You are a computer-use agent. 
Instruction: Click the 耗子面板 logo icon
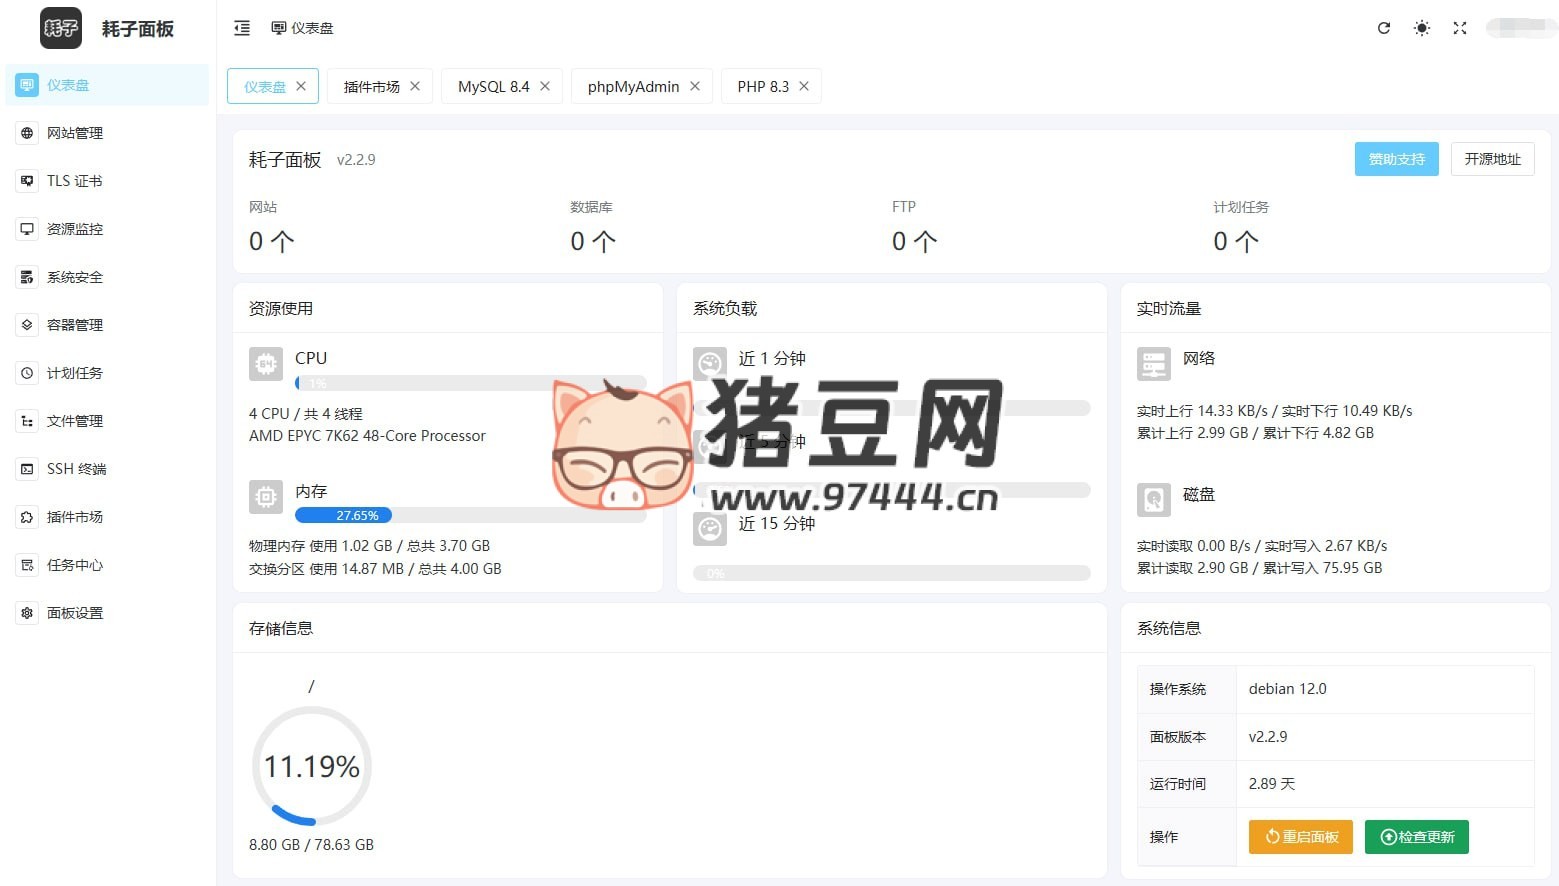(x=61, y=28)
